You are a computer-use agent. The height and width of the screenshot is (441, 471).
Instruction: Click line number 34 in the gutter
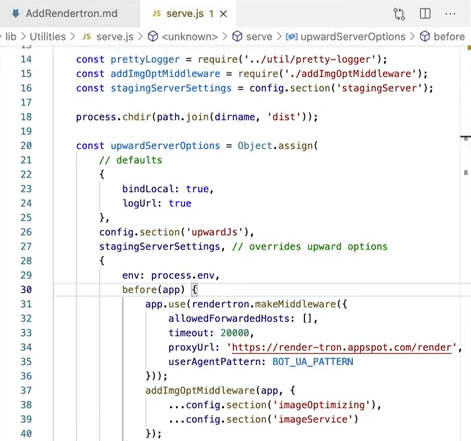[x=26, y=347]
